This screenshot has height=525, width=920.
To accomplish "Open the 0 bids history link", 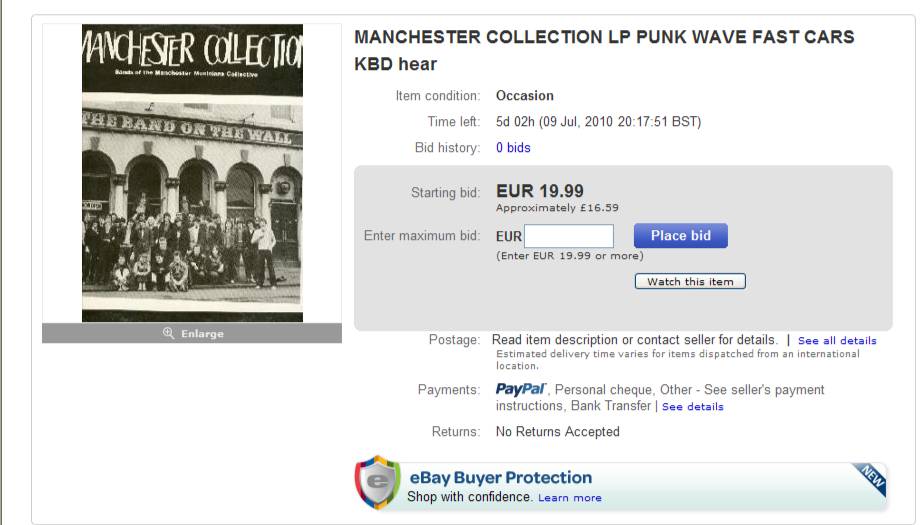I will pyautogui.click(x=513, y=148).
